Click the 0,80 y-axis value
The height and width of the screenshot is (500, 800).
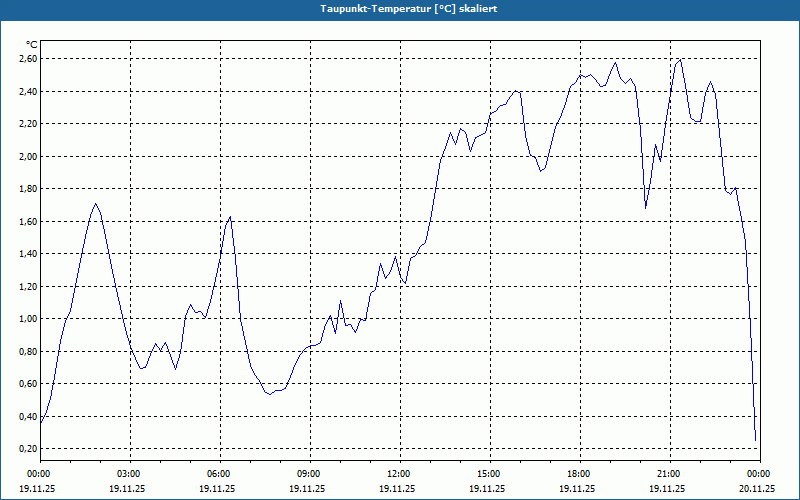(x=30, y=352)
